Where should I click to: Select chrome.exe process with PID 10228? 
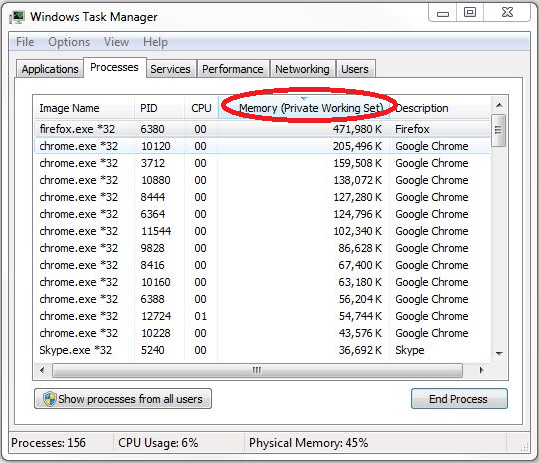(262, 333)
